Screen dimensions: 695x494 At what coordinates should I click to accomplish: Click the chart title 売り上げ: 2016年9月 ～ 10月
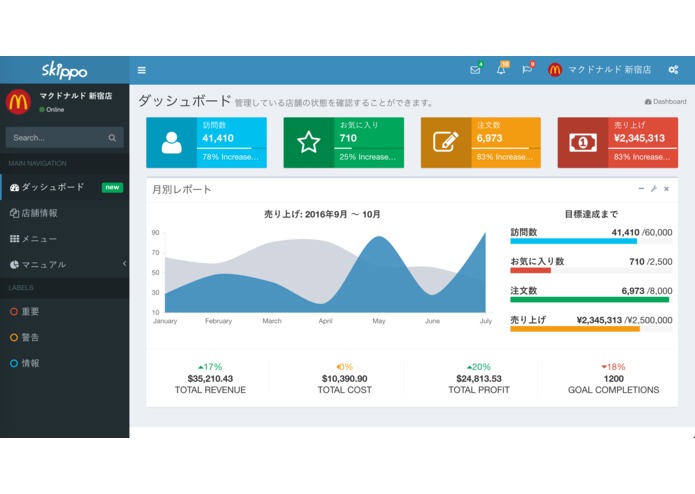click(322, 214)
